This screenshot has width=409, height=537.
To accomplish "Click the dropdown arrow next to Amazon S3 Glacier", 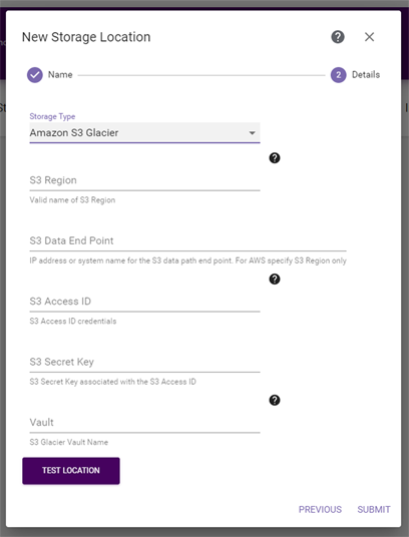I will 252,133.
